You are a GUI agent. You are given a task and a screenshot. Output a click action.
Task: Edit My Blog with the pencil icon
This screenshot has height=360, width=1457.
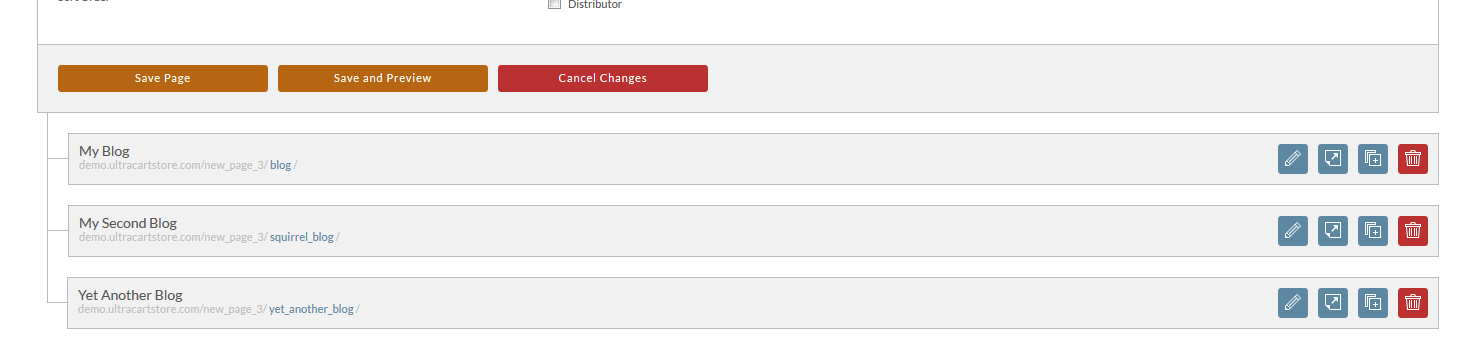[1293, 159]
